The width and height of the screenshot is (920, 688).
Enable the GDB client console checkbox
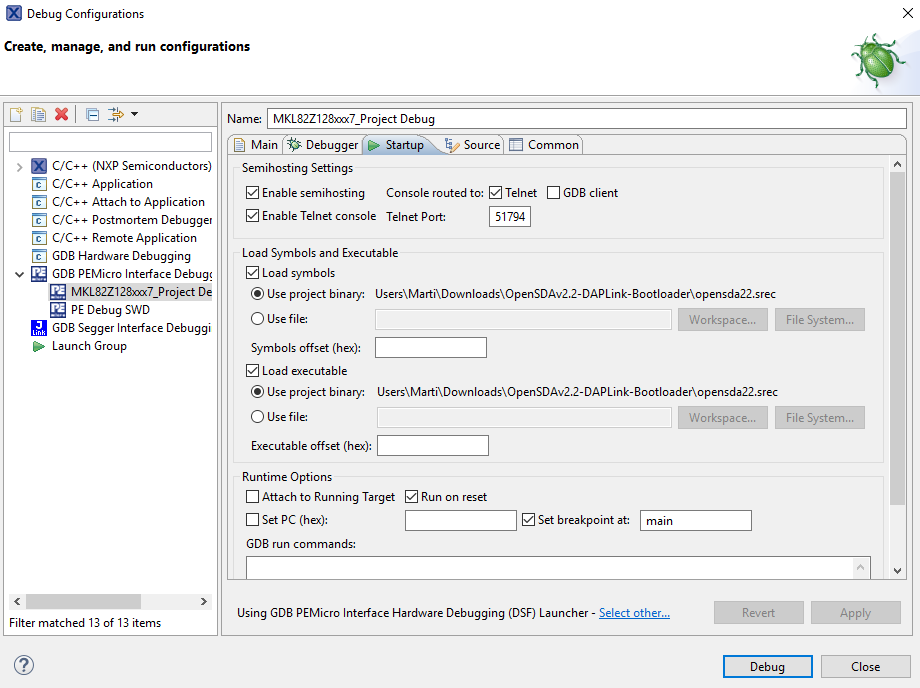coord(553,193)
